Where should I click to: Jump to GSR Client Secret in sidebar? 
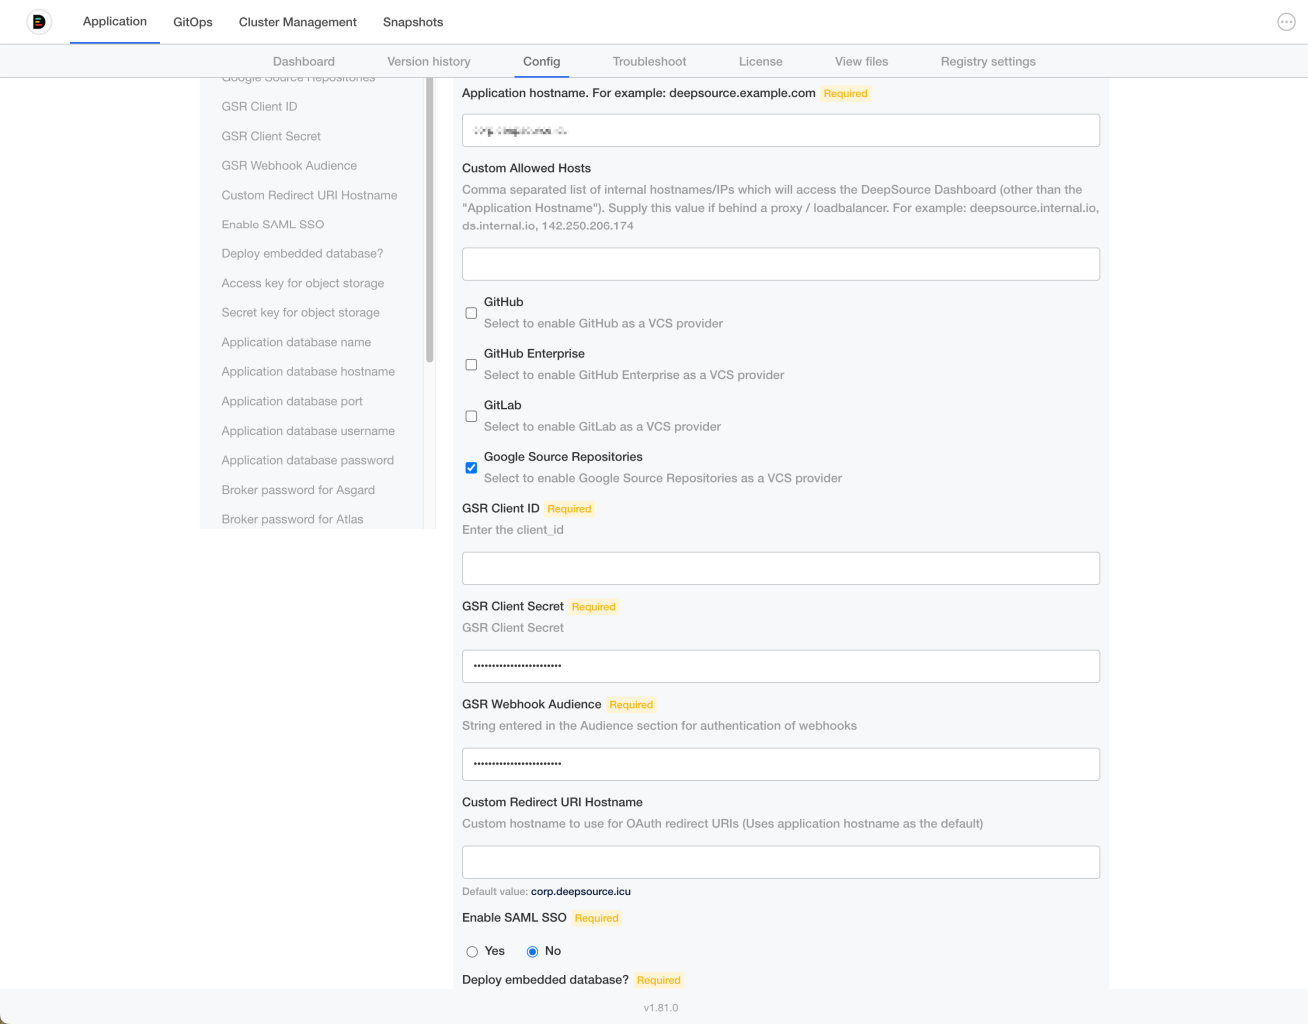coord(271,136)
